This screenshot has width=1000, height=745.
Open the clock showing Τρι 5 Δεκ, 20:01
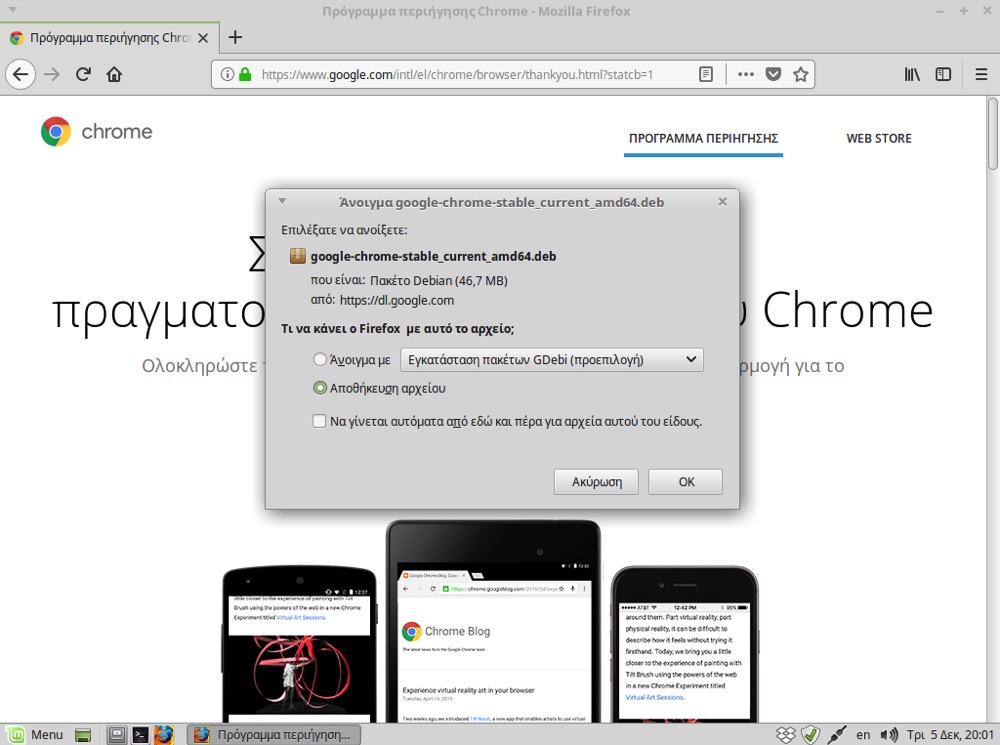pos(950,735)
